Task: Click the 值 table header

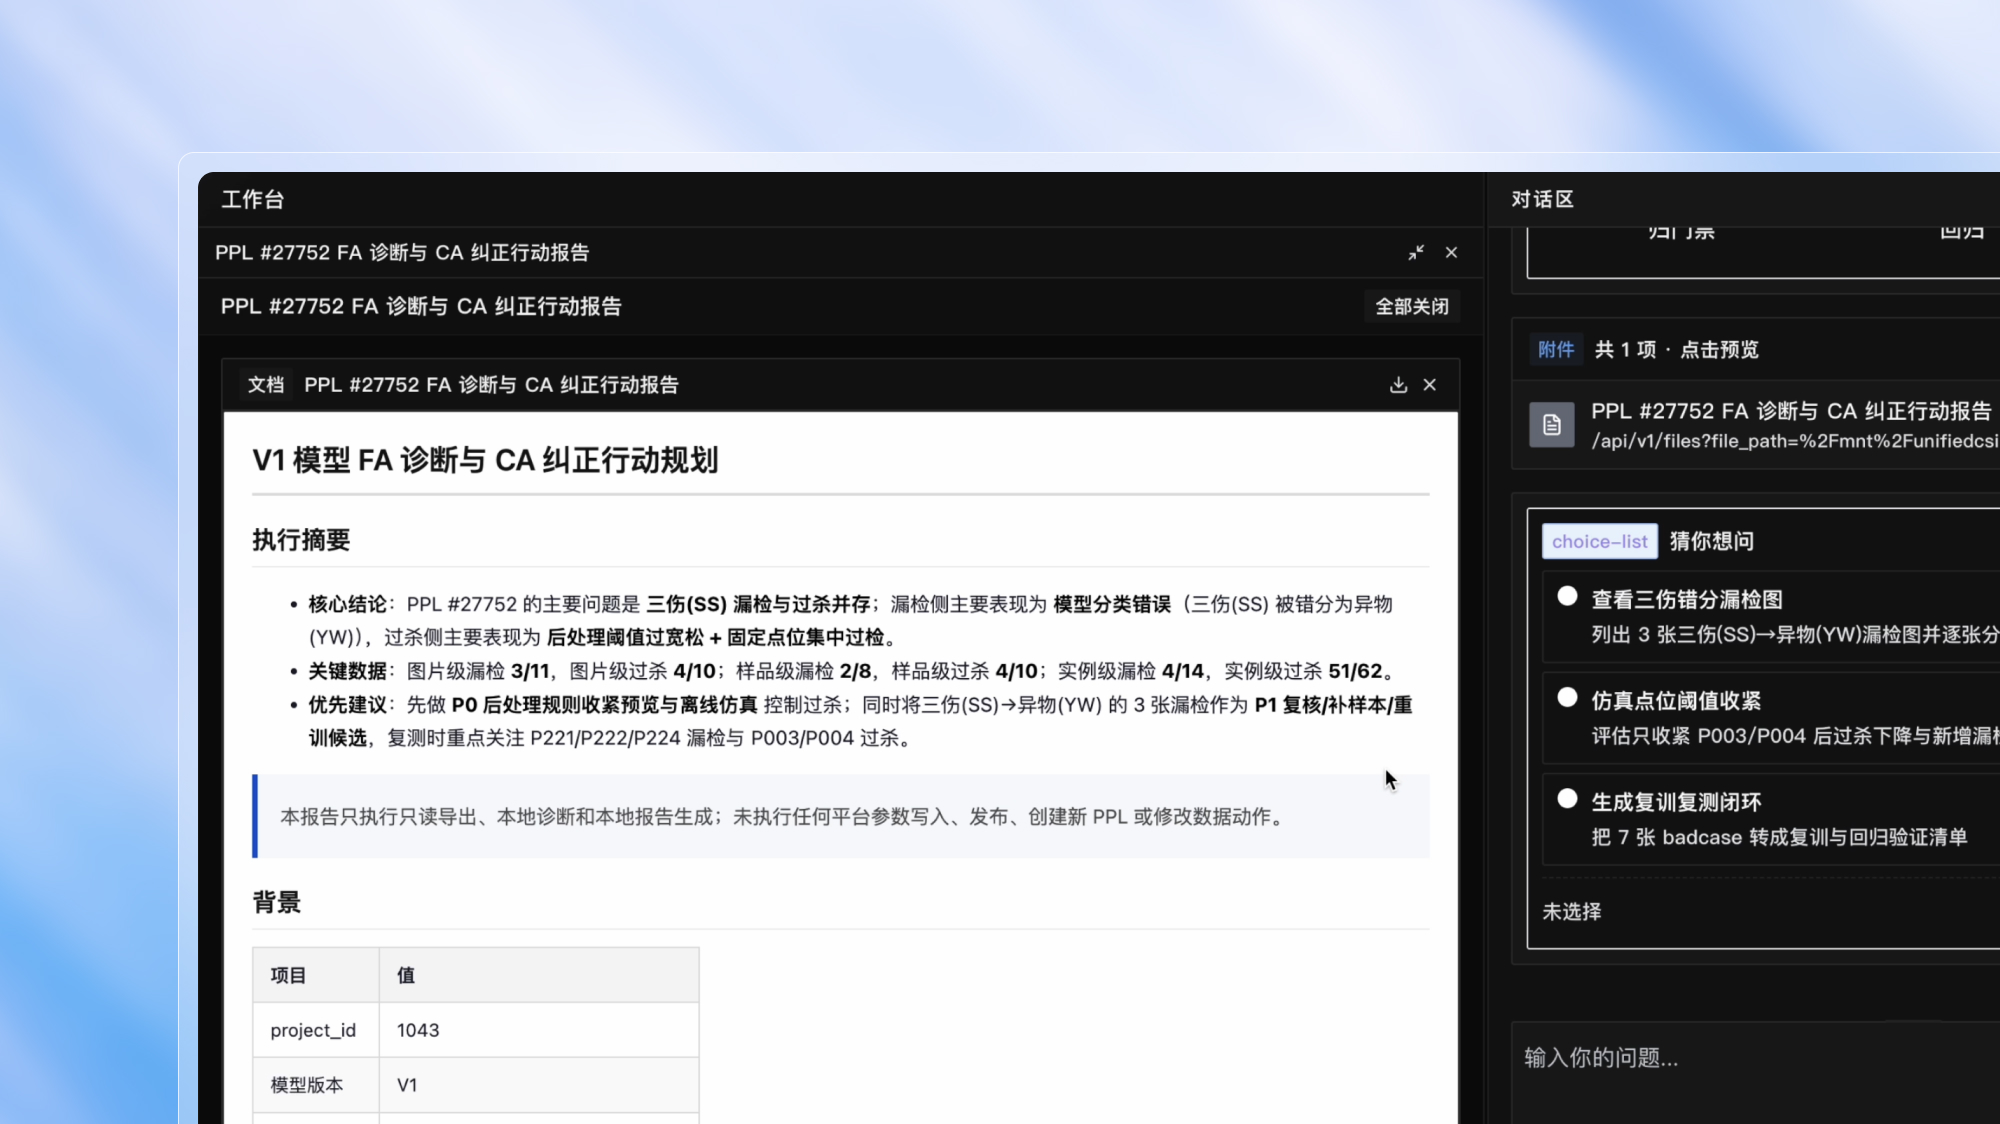Action: point(539,975)
